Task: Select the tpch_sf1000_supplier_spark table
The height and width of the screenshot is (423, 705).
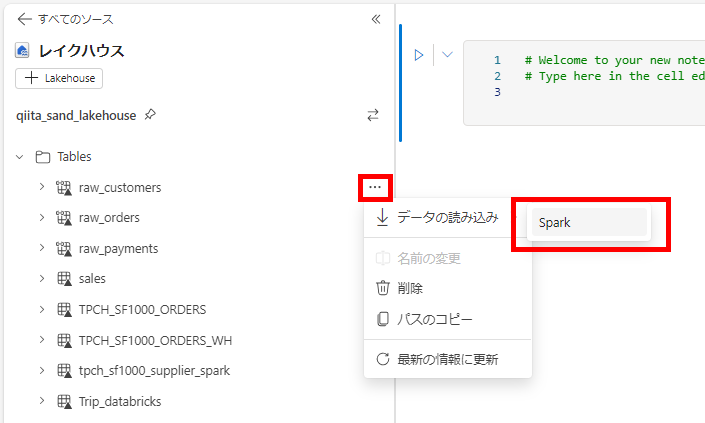Action: (x=154, y=371)
